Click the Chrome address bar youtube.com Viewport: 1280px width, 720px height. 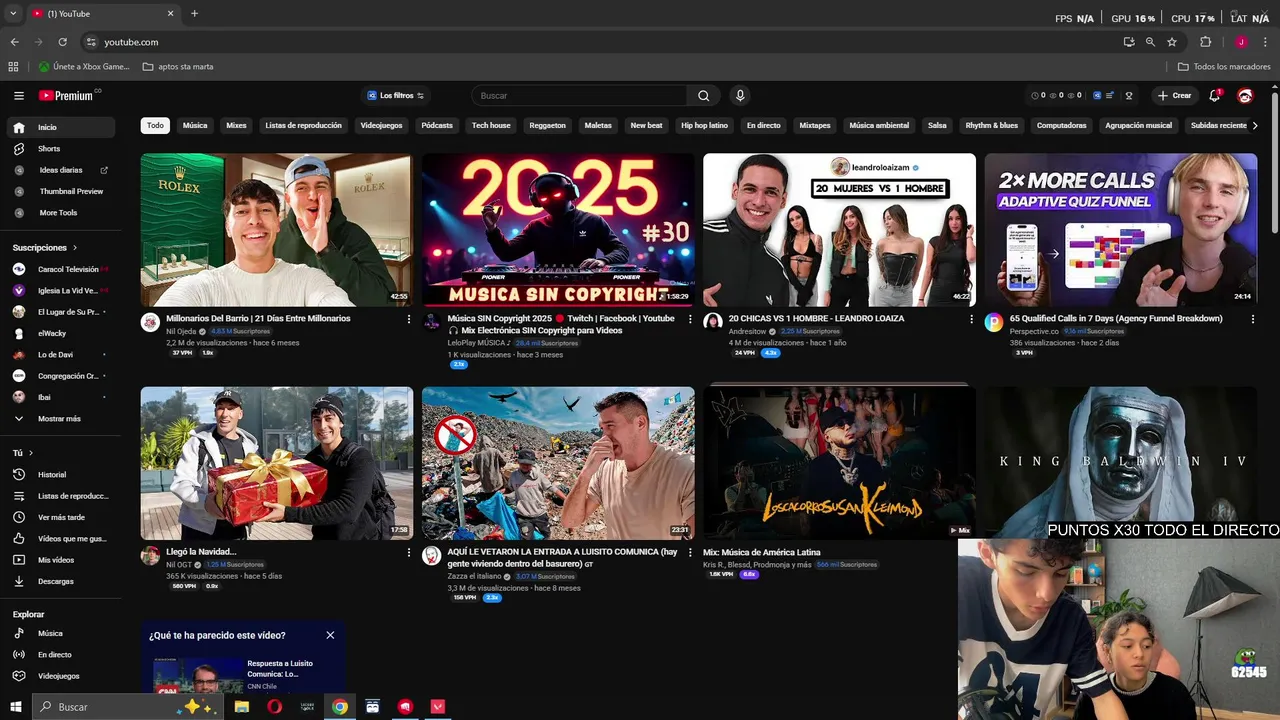click(x=600, y=42)
